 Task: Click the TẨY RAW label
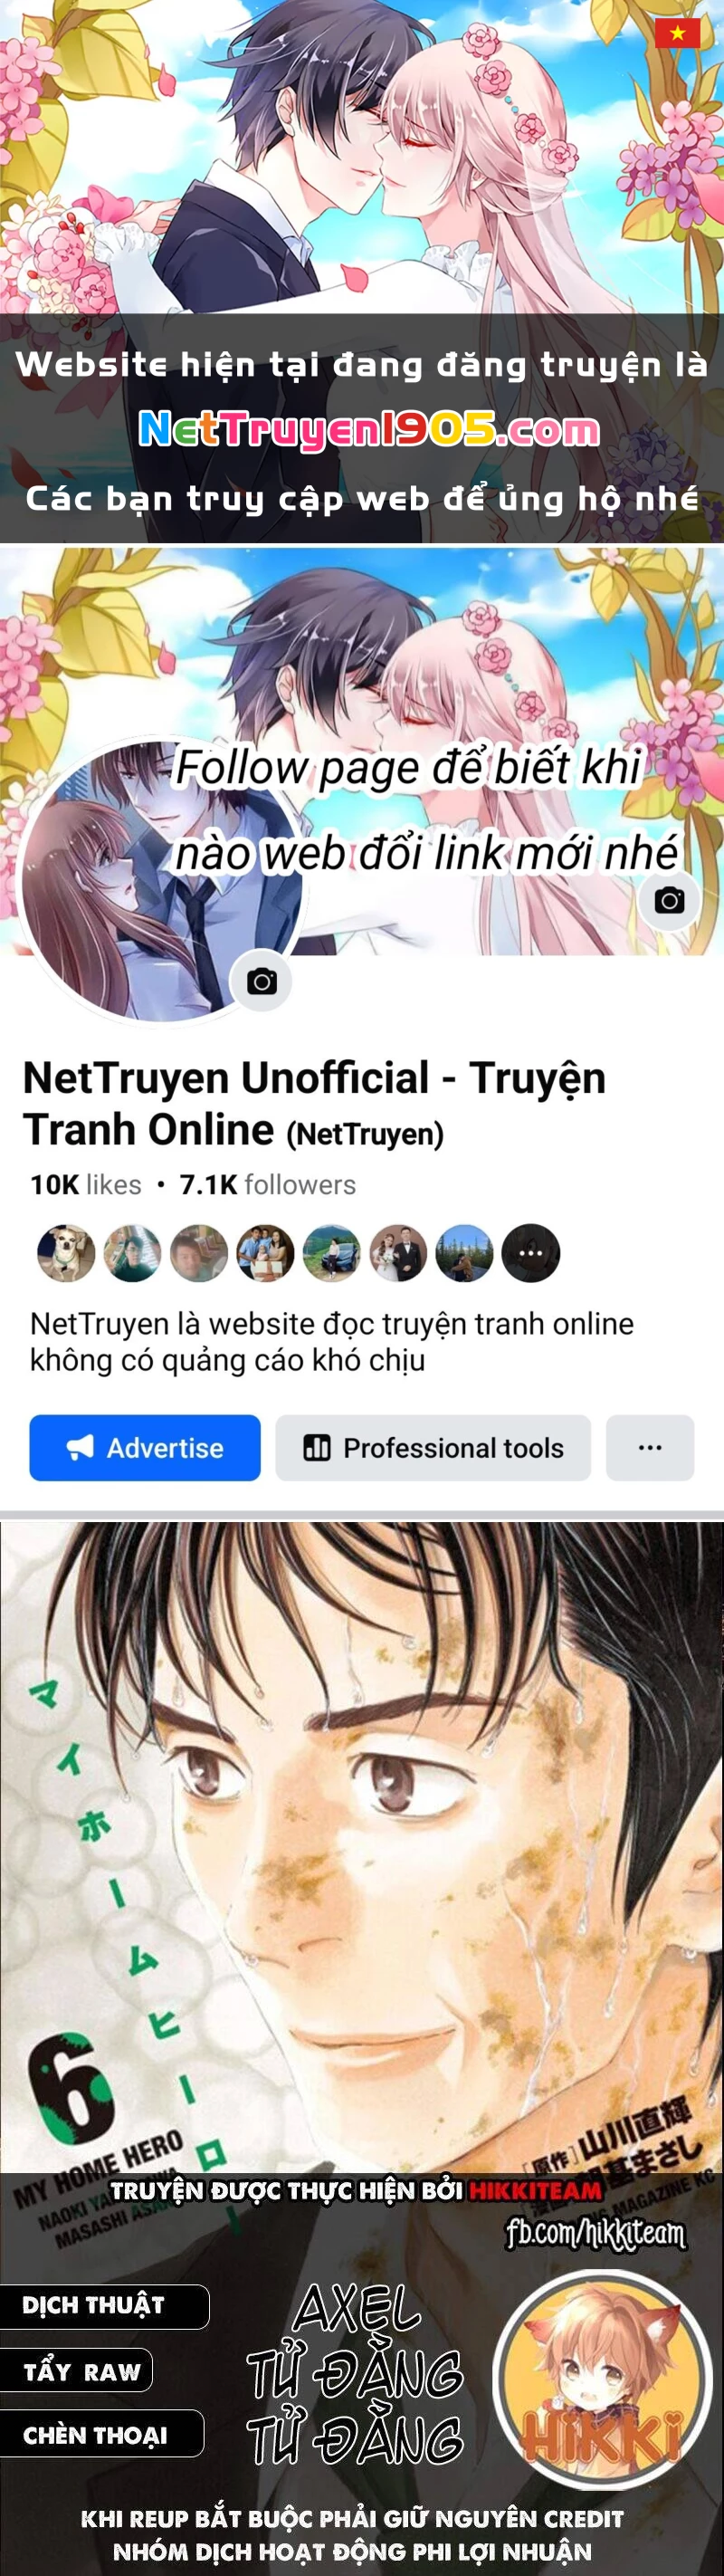click(x=82, y=2371)
